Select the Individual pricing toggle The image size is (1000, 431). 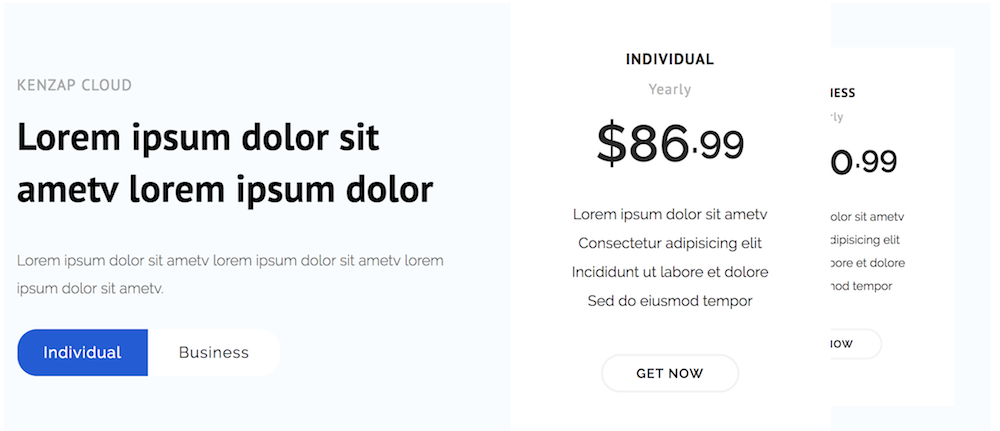click(x=82, y=352)
